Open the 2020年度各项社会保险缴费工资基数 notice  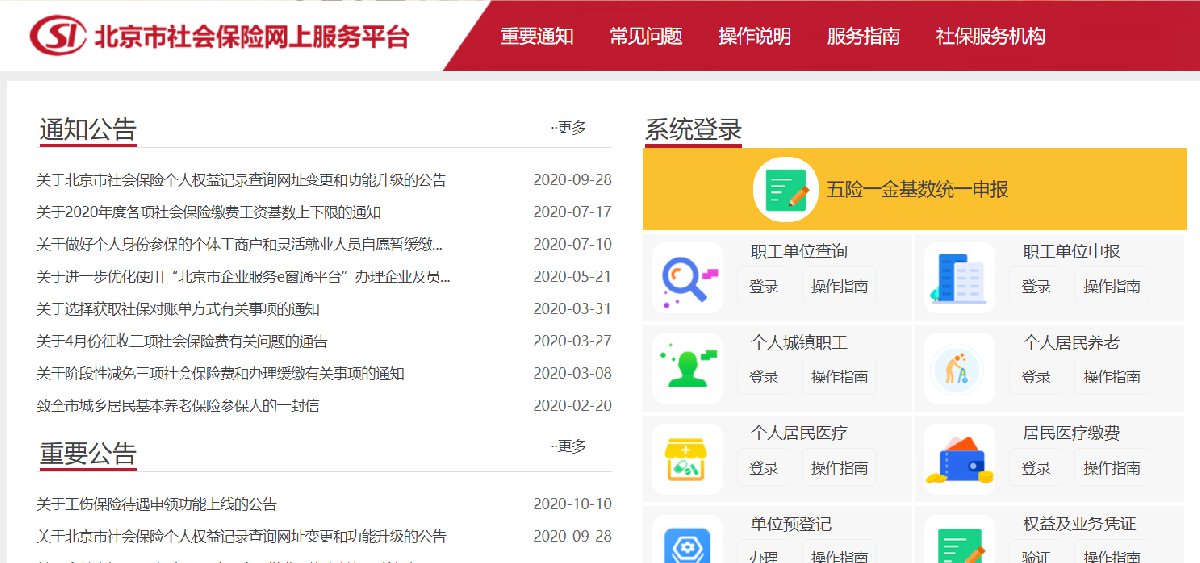tap(209, 212)
